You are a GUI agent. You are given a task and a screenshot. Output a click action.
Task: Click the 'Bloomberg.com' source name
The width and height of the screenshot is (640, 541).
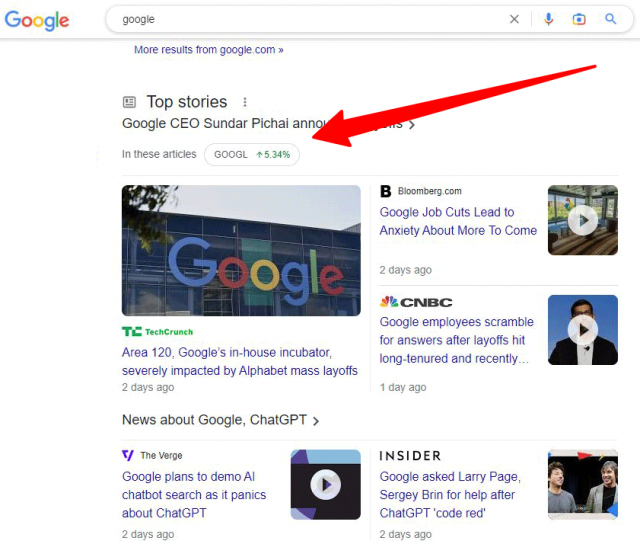coord(430,191)
